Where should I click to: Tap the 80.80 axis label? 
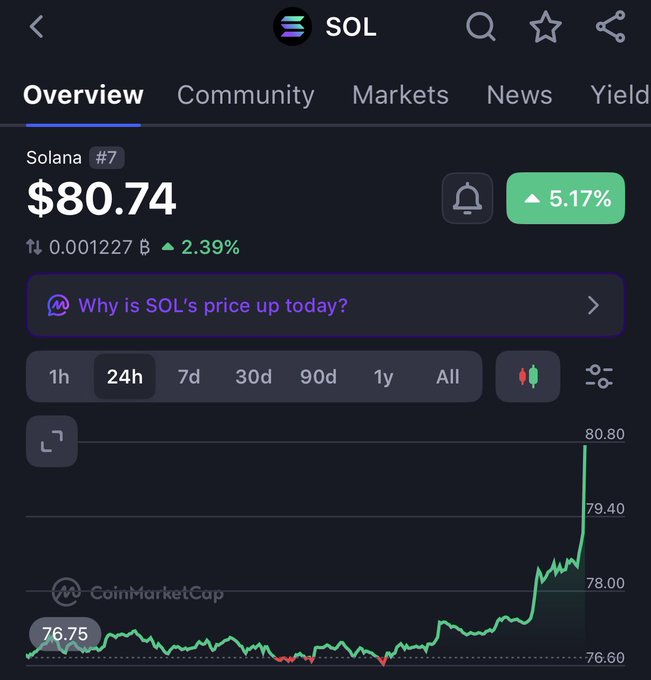pos(605,434)
